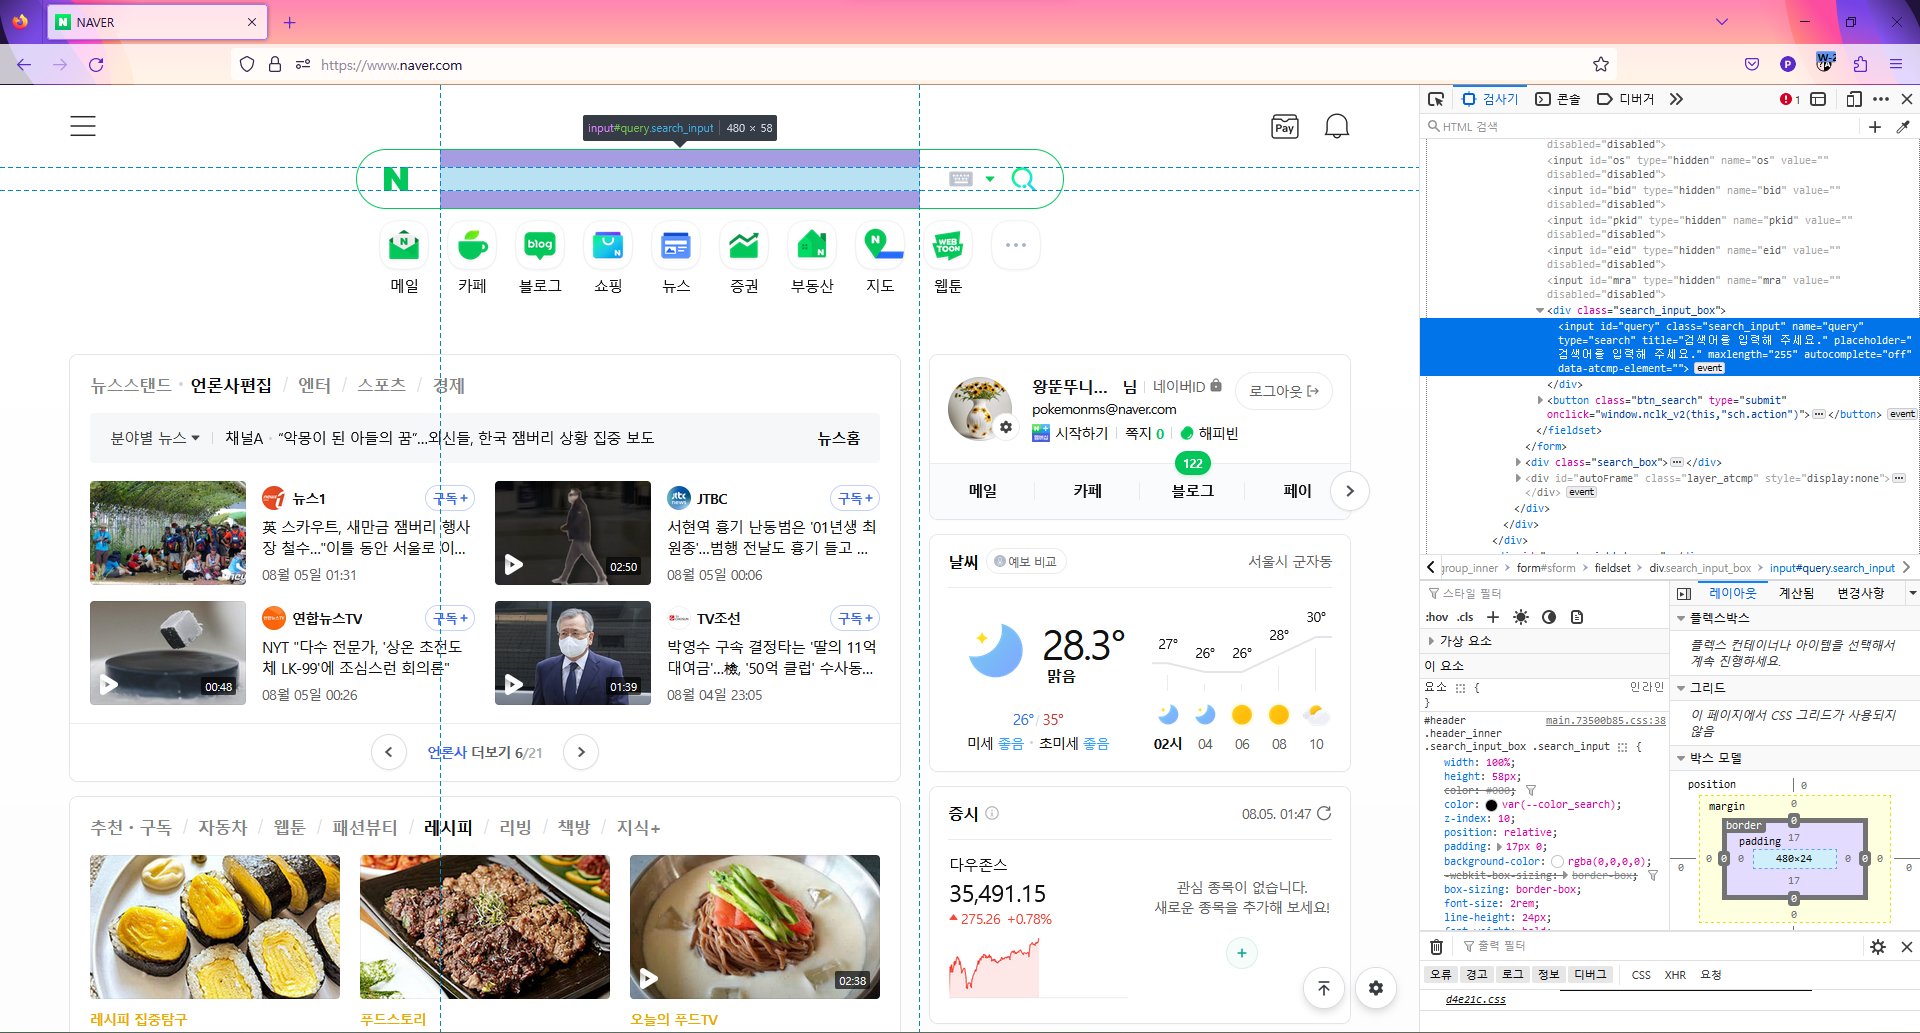This screenshot has height=1033, width=1920.
Task: Pick a page color with eyedropper
Action: [x=1903, y=127]
